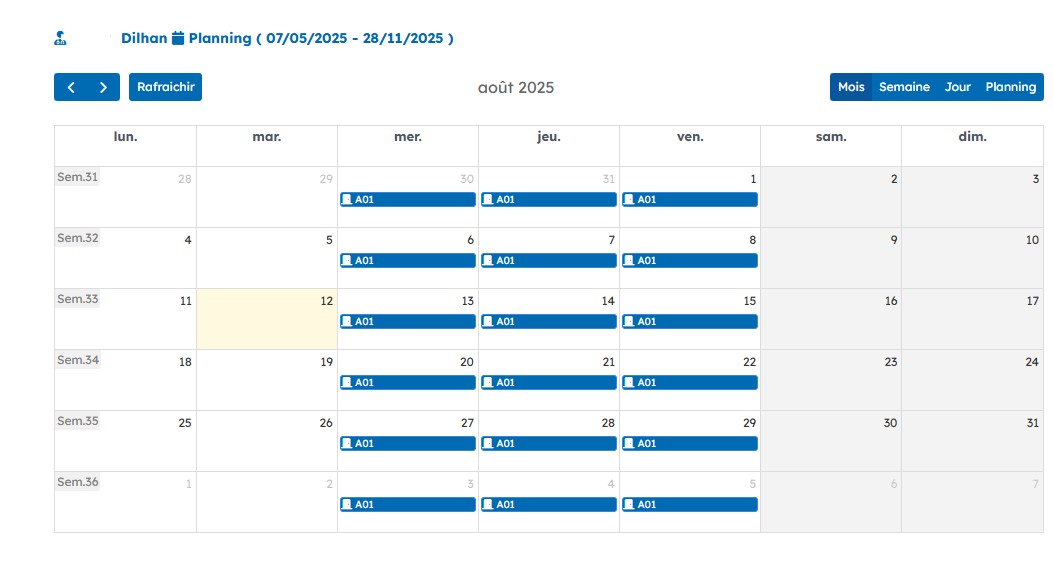The width and height of the screenshot is (1054, 577).
Task: Open the A01 event on August 20
Action: click(407, 383)
